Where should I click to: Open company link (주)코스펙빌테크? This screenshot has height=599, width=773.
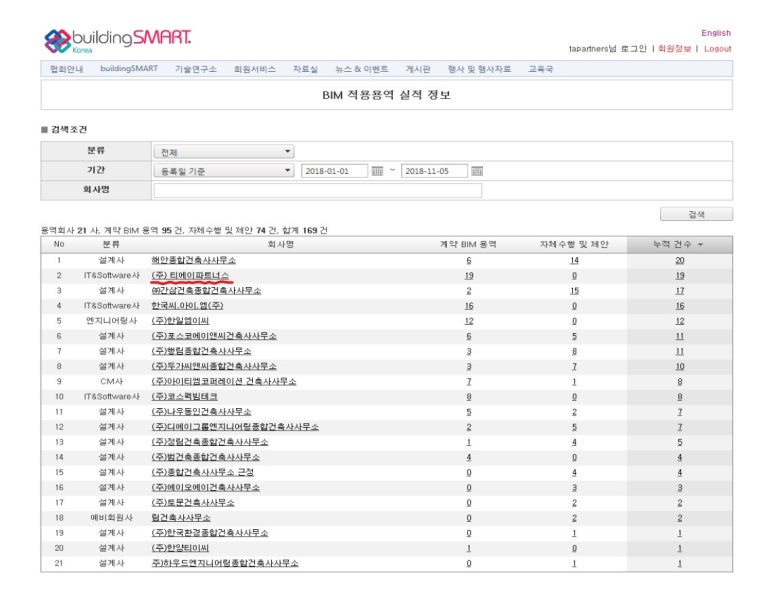(184, 396)
